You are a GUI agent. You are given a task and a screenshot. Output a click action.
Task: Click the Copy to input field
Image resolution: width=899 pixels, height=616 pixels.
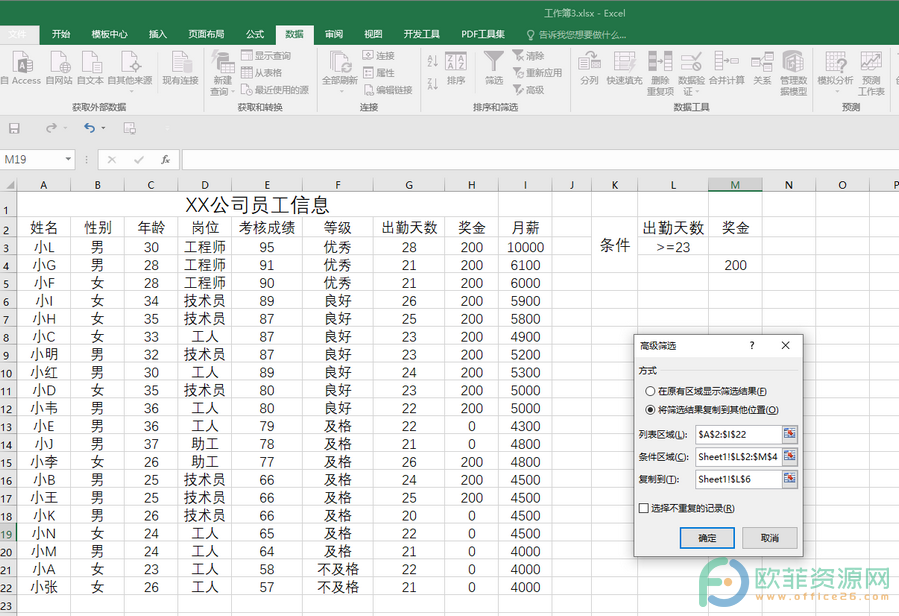tap(738, 479)
